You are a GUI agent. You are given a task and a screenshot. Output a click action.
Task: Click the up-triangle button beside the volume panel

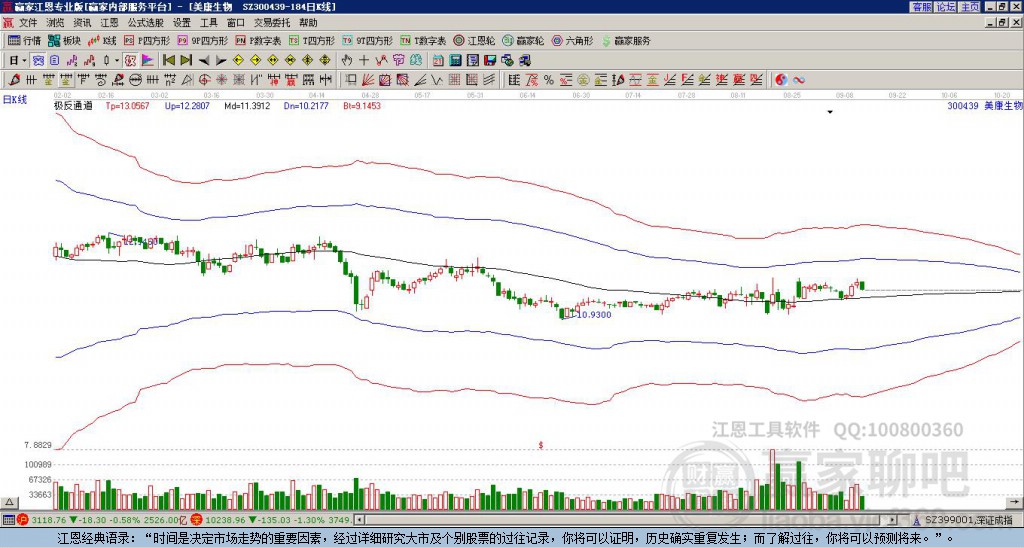click(9, 502)
